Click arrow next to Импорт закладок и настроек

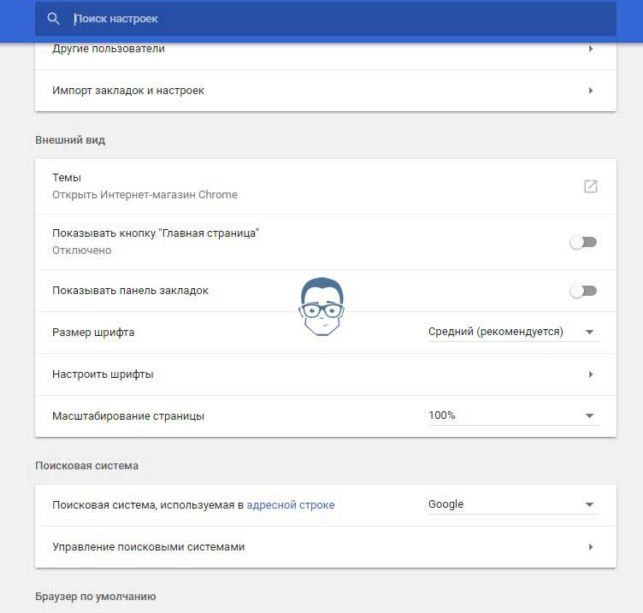591,90
